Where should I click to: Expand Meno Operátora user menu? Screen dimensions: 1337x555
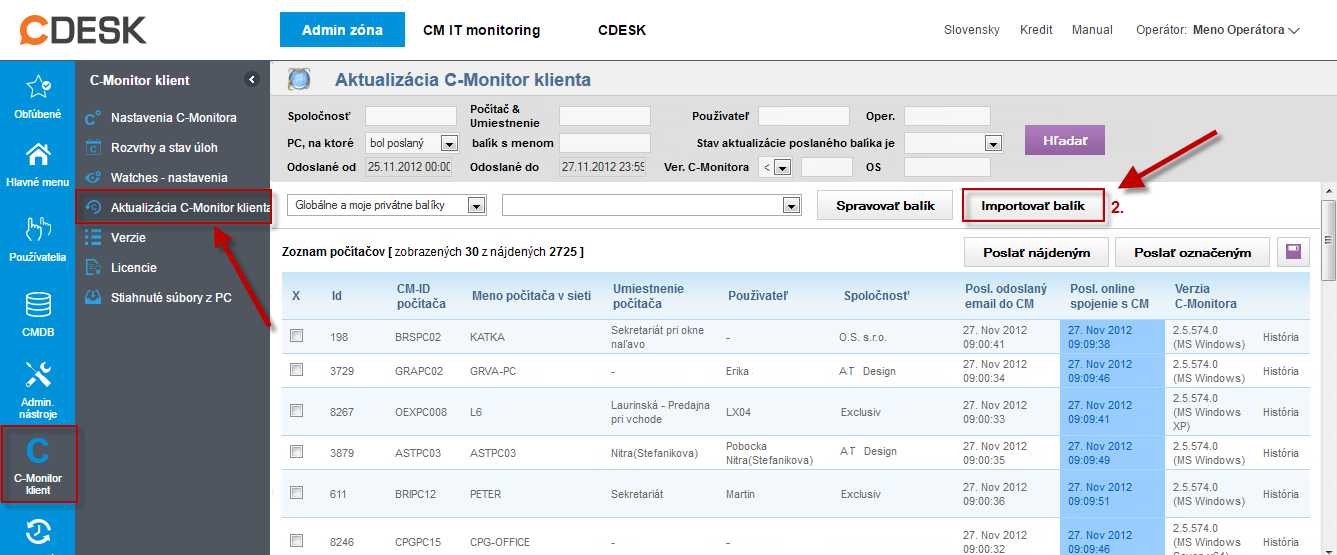(1246, 30)
